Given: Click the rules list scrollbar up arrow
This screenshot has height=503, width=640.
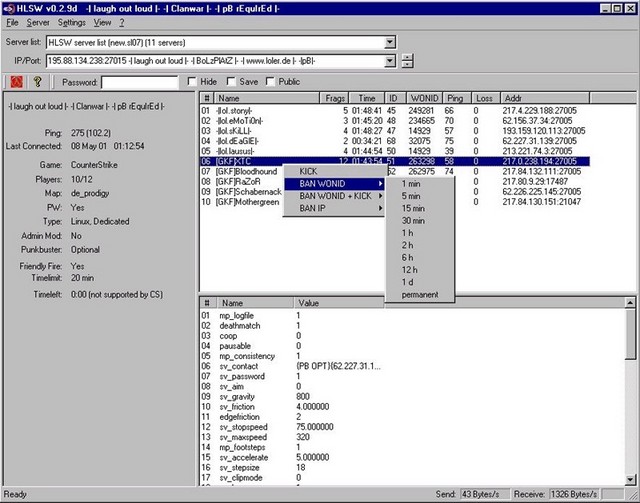Looking at the screenshot, I should click(630, 303).
